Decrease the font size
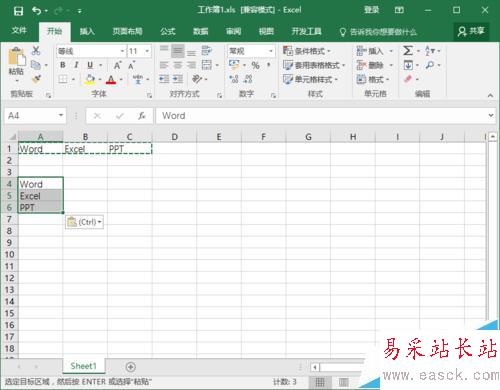This screenshot has height=390, width=500. tap(132, 65)
